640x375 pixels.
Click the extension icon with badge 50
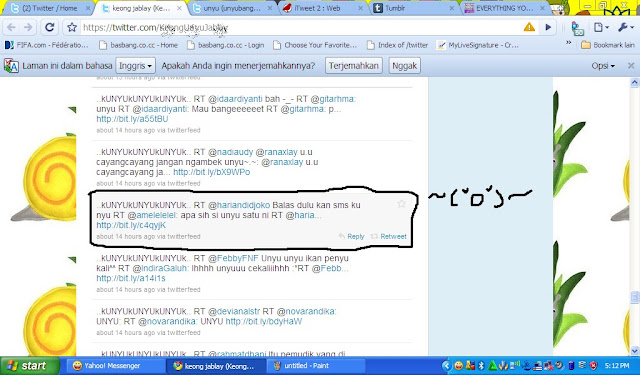point(577,28)
